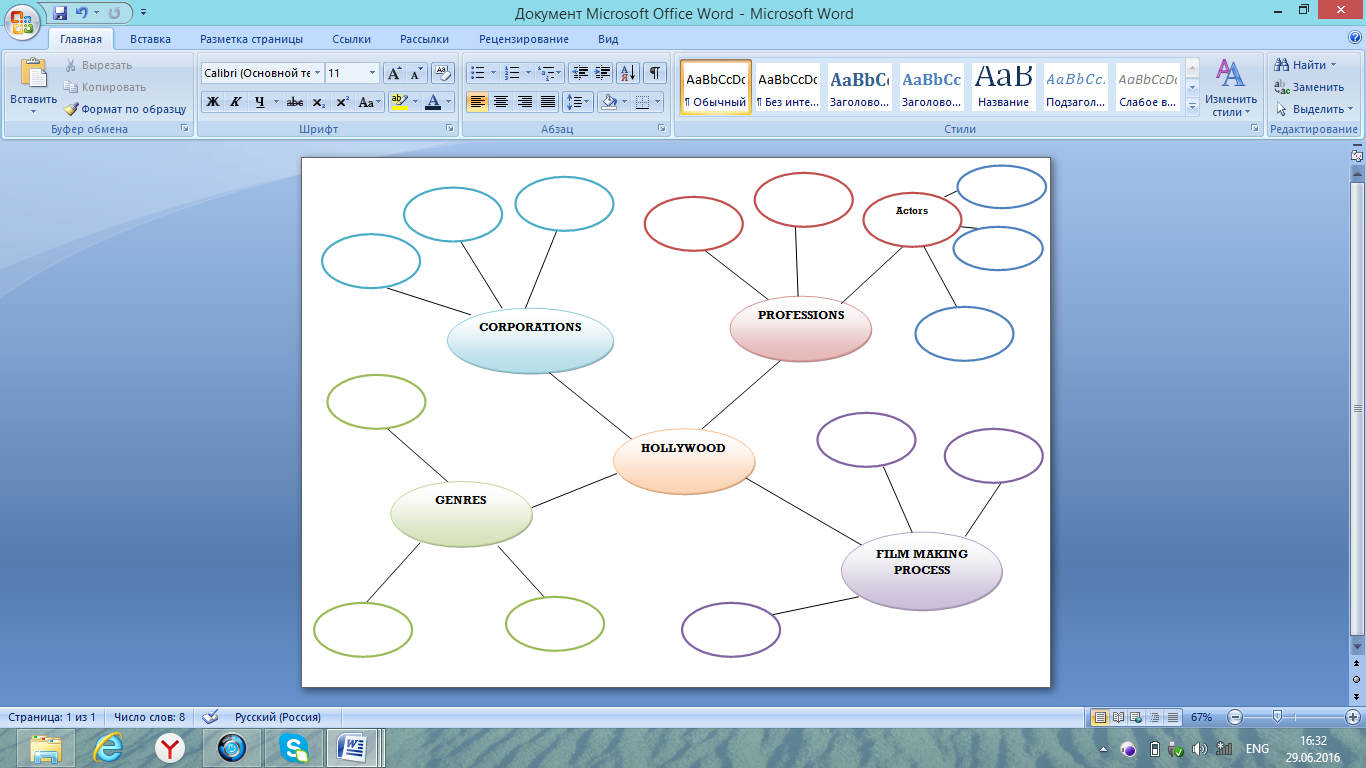Screen dimensions: 1366x768
Task: Open the change case (Aa) menu
Action: [368, 102]
